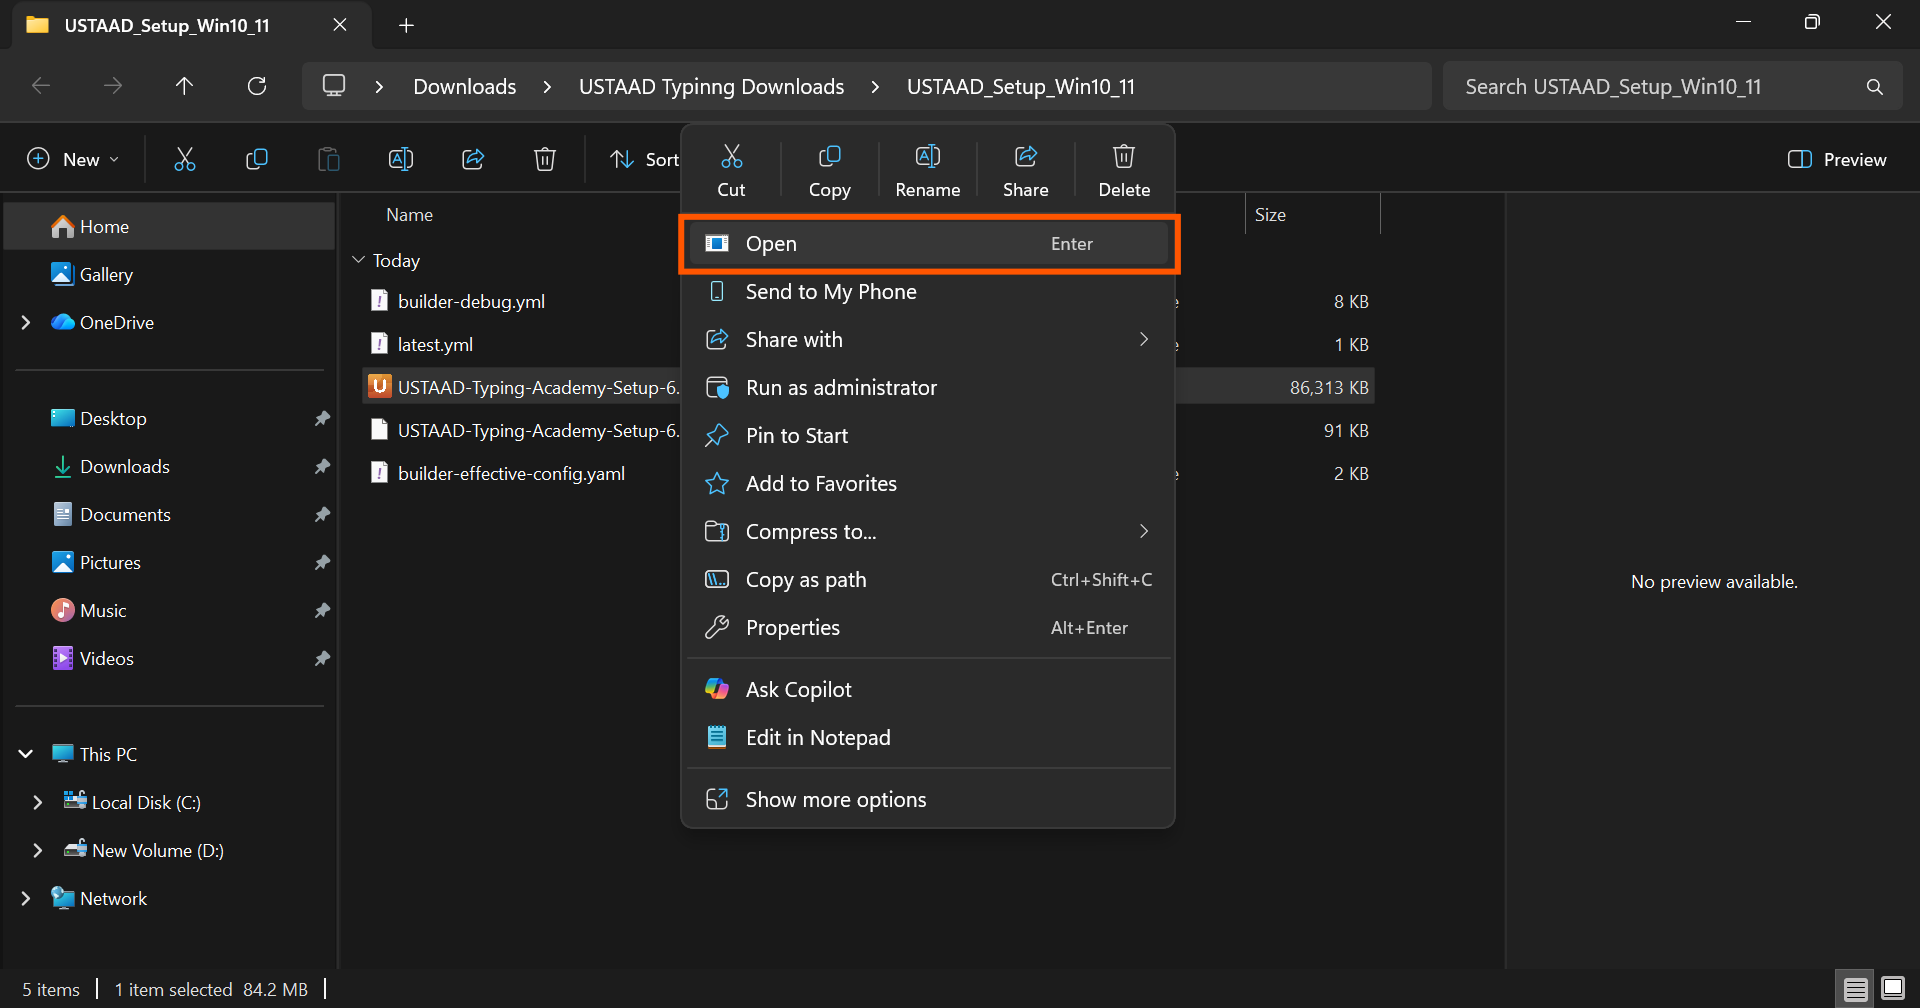Switch to large thumbnails view icon
This screenshot has height=1008, width=1920.
1892,989
